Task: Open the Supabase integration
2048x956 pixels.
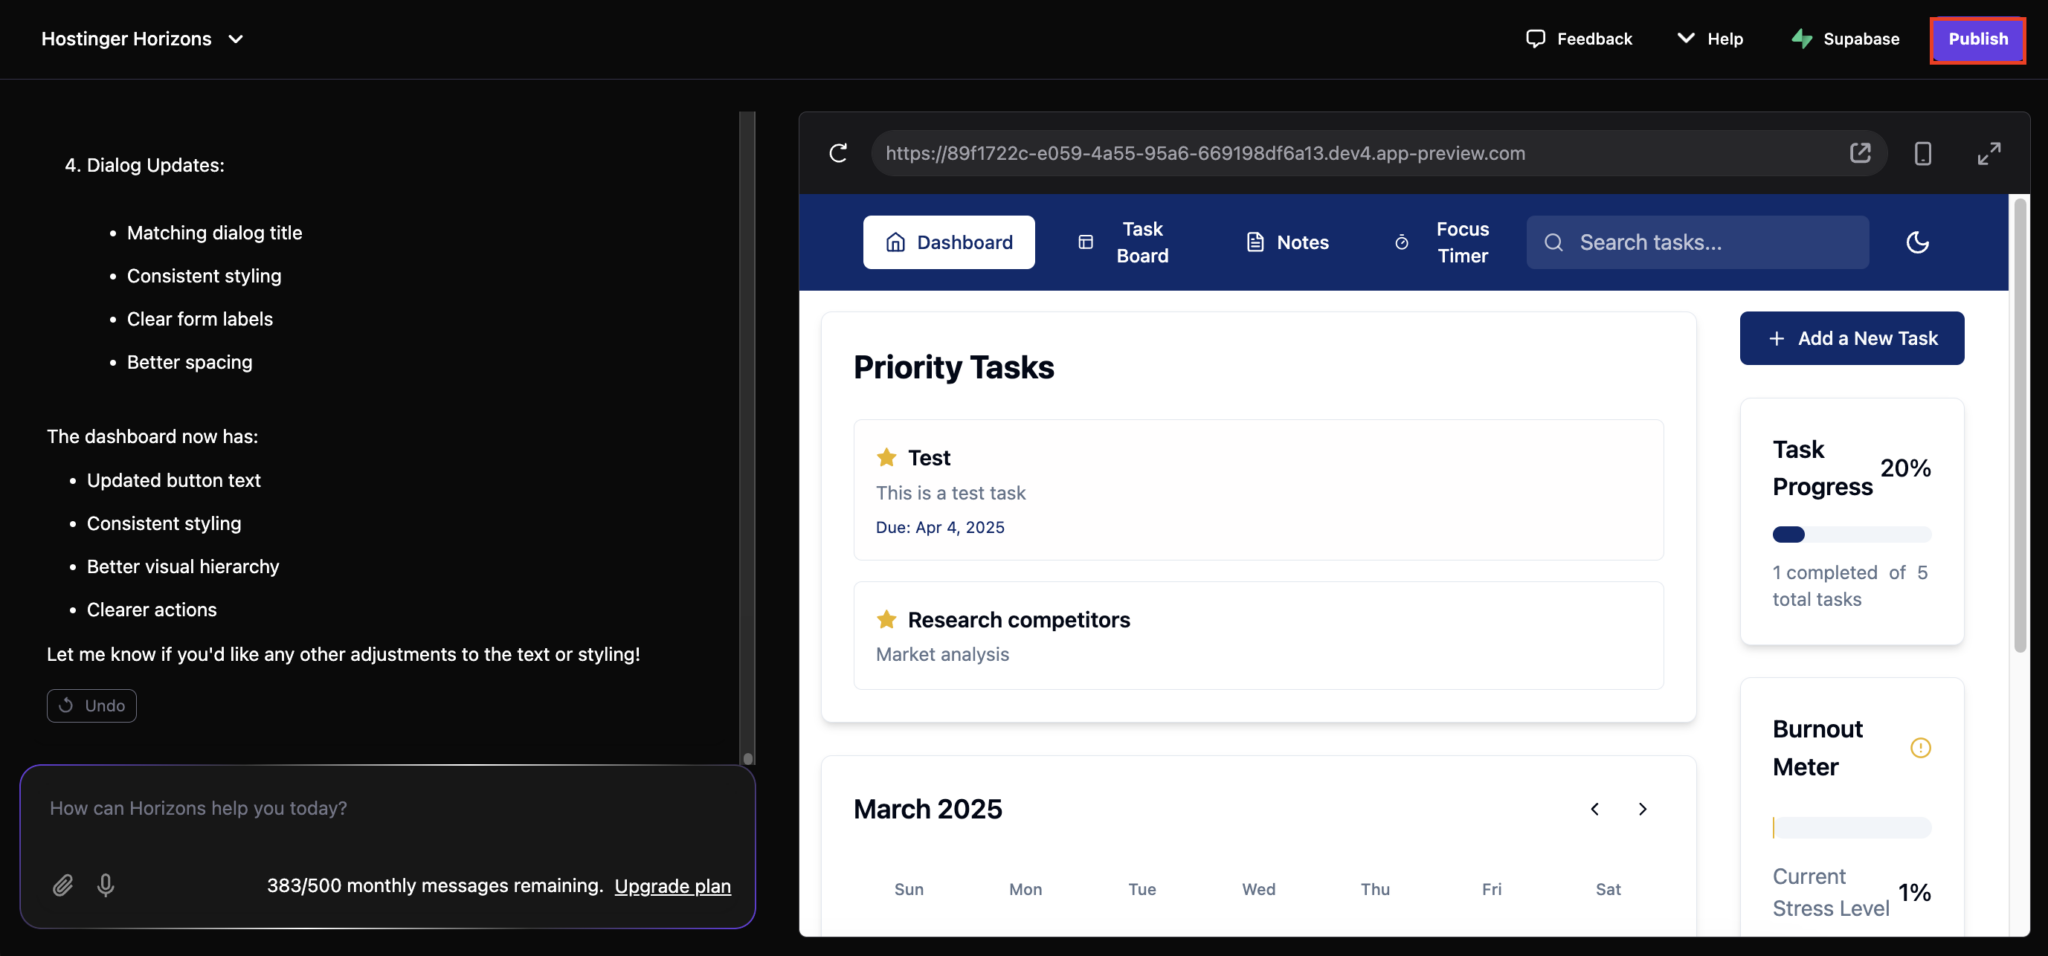Action: 1845,39
